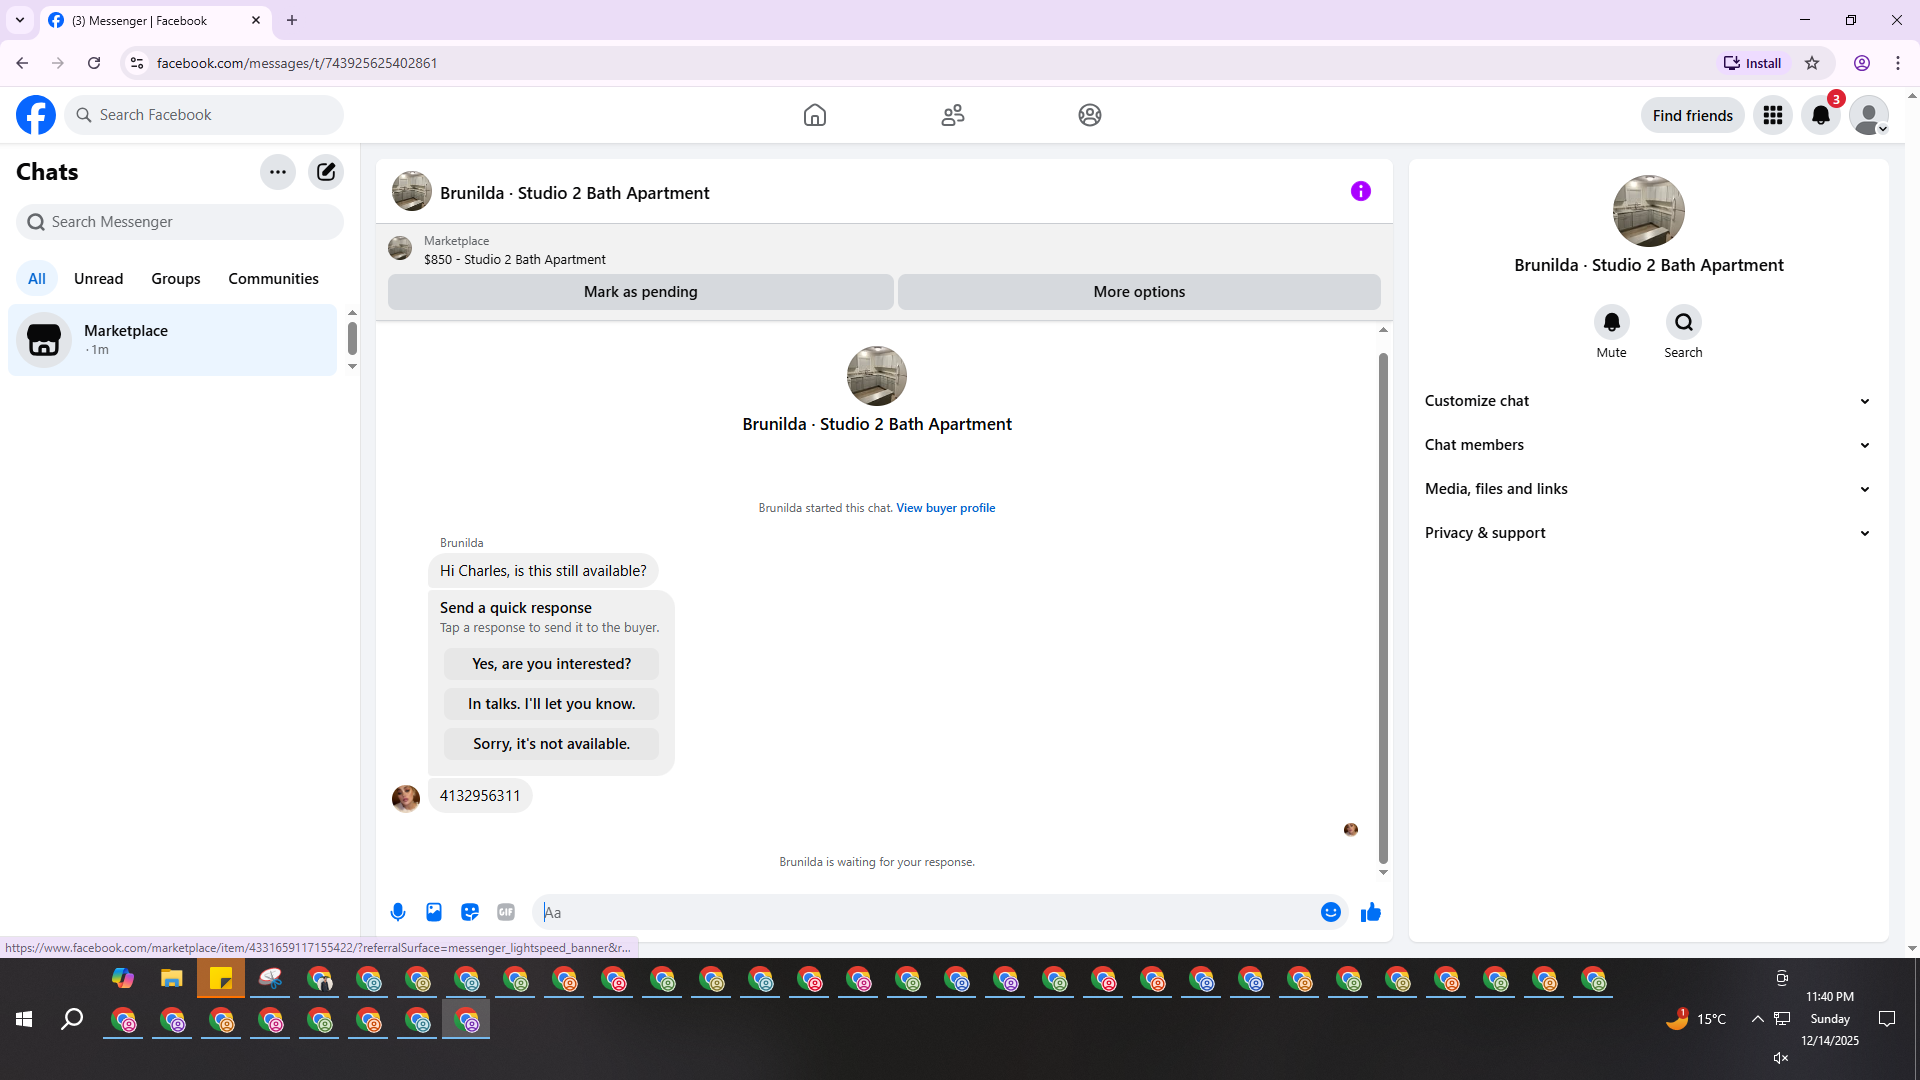Expand Customize chat section
This screenshot has width=1920, height=1080.
coord(1647,401)
